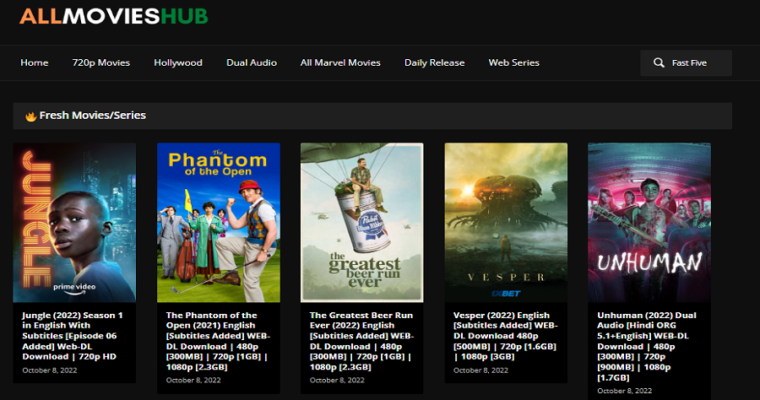Click the ALLMOVIESHUB logo

point(114,16)
